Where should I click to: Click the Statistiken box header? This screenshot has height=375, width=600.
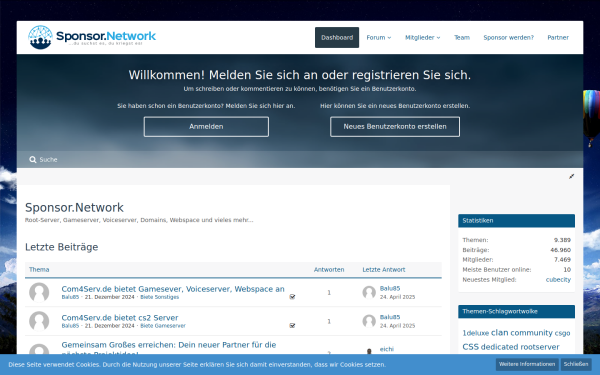click(x=516, y=220)
